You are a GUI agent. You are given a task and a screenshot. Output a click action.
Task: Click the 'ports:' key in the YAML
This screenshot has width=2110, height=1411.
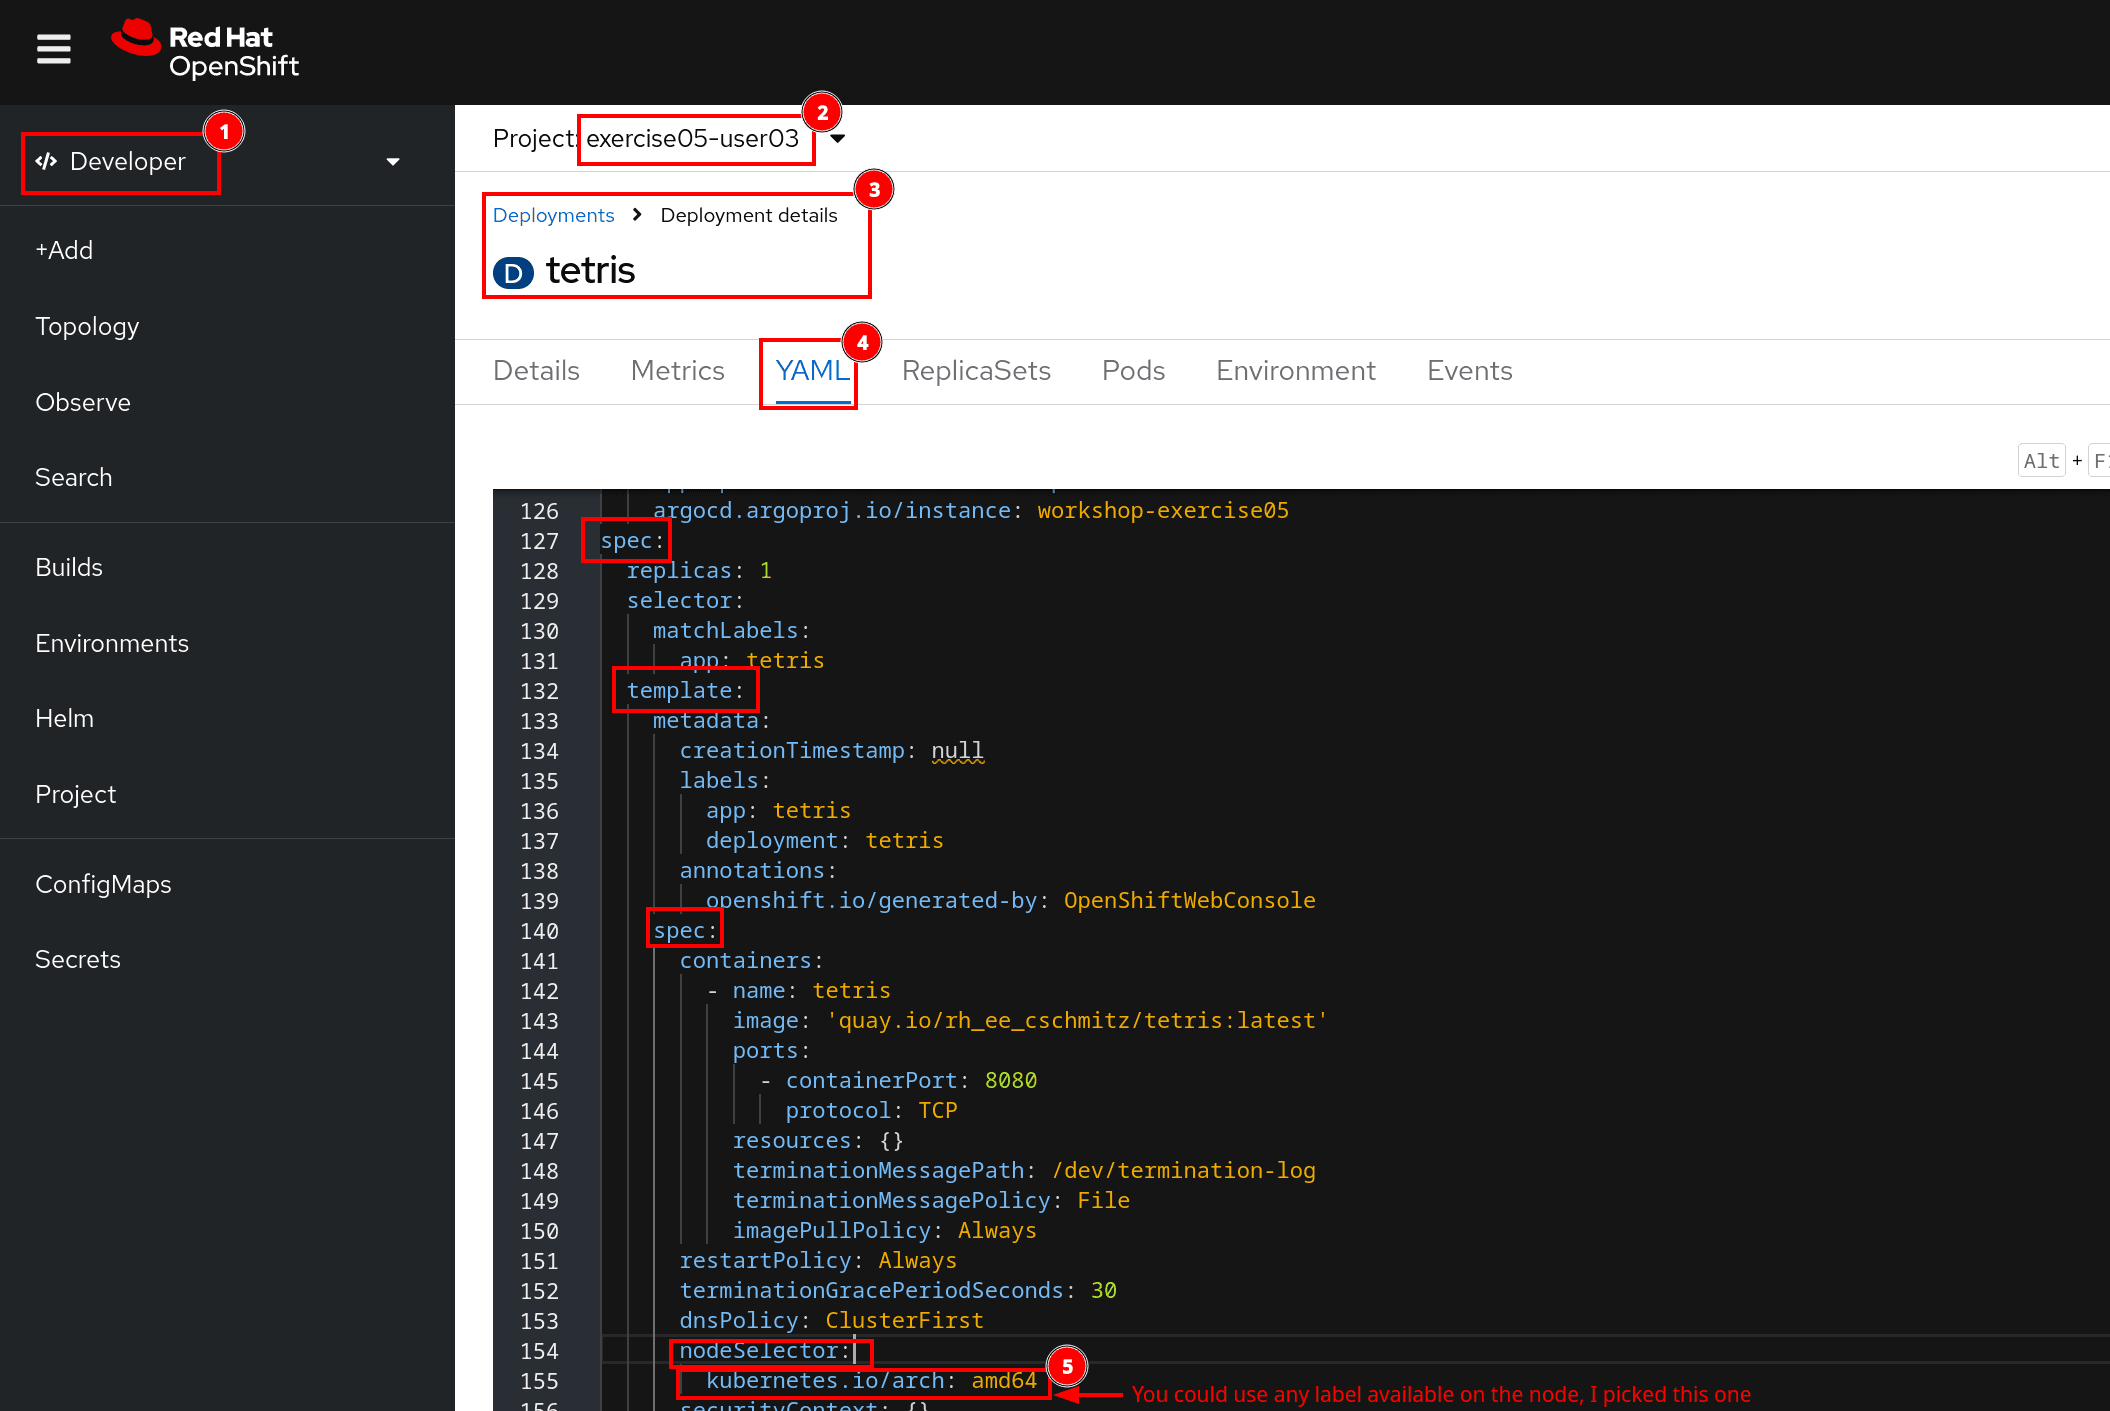[771, 1050]
